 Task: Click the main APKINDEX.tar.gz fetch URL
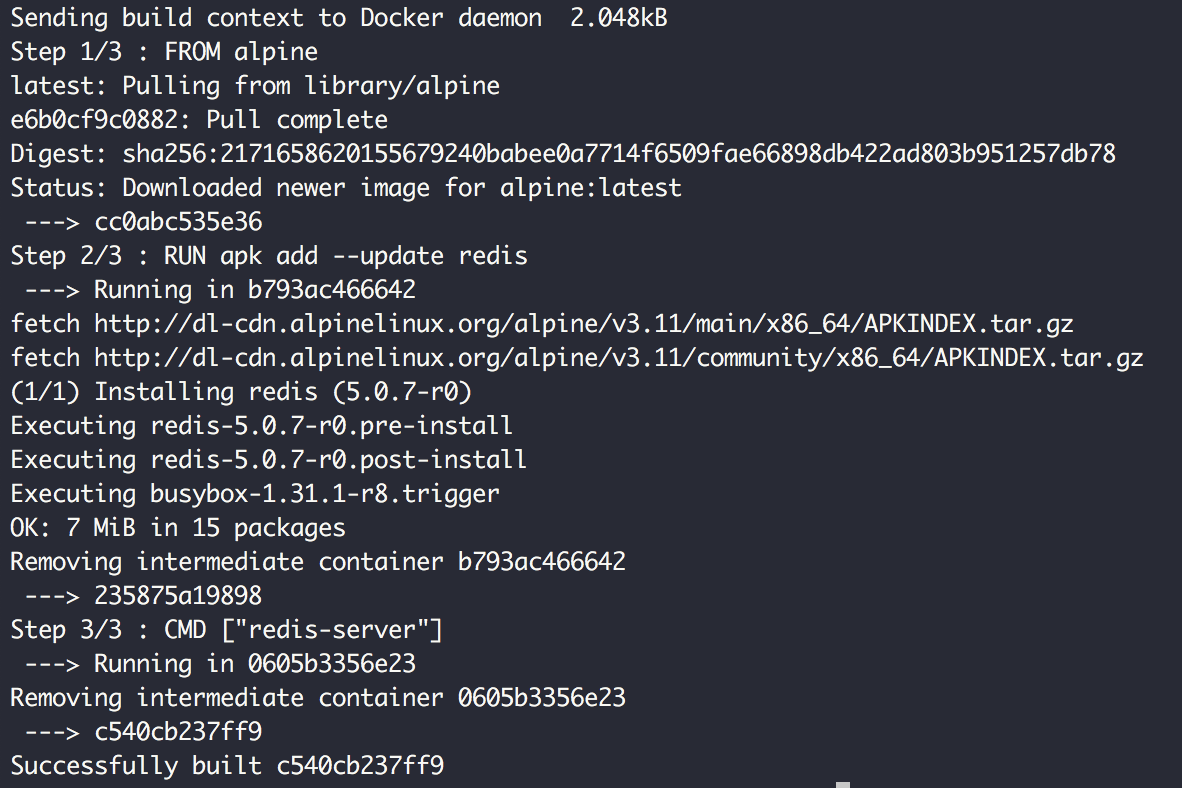click(x=583, y=324)
